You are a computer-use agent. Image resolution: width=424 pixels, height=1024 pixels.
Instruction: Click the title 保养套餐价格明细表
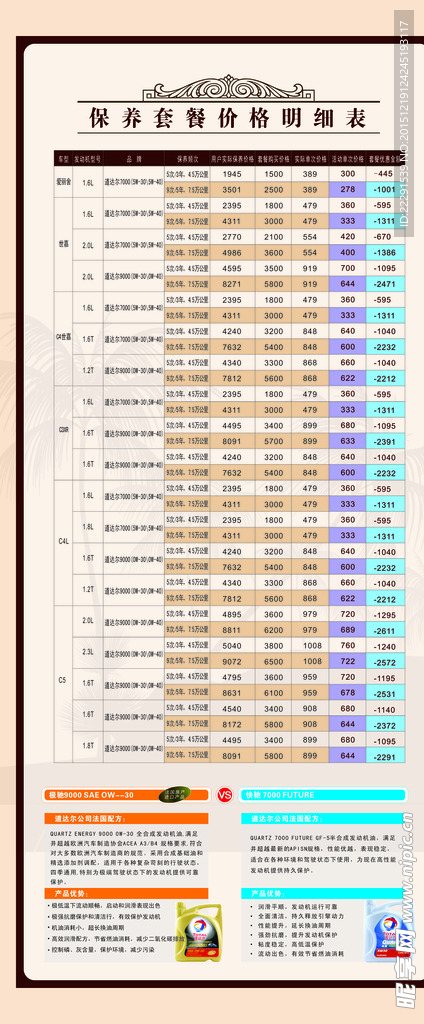pos(227,118)
